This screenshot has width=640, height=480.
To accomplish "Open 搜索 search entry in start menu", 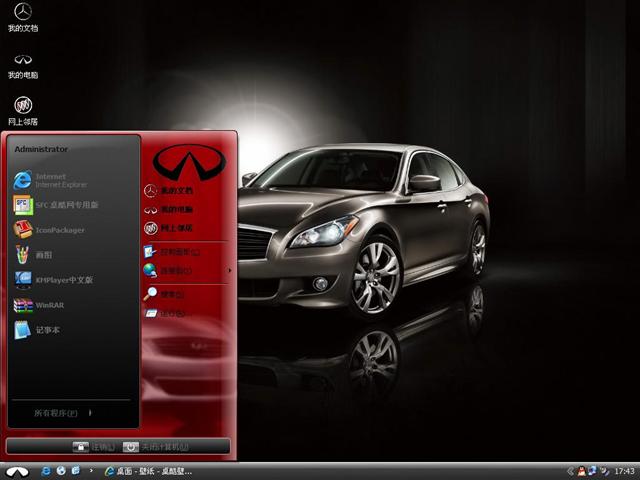I will (x=163, y=294).
